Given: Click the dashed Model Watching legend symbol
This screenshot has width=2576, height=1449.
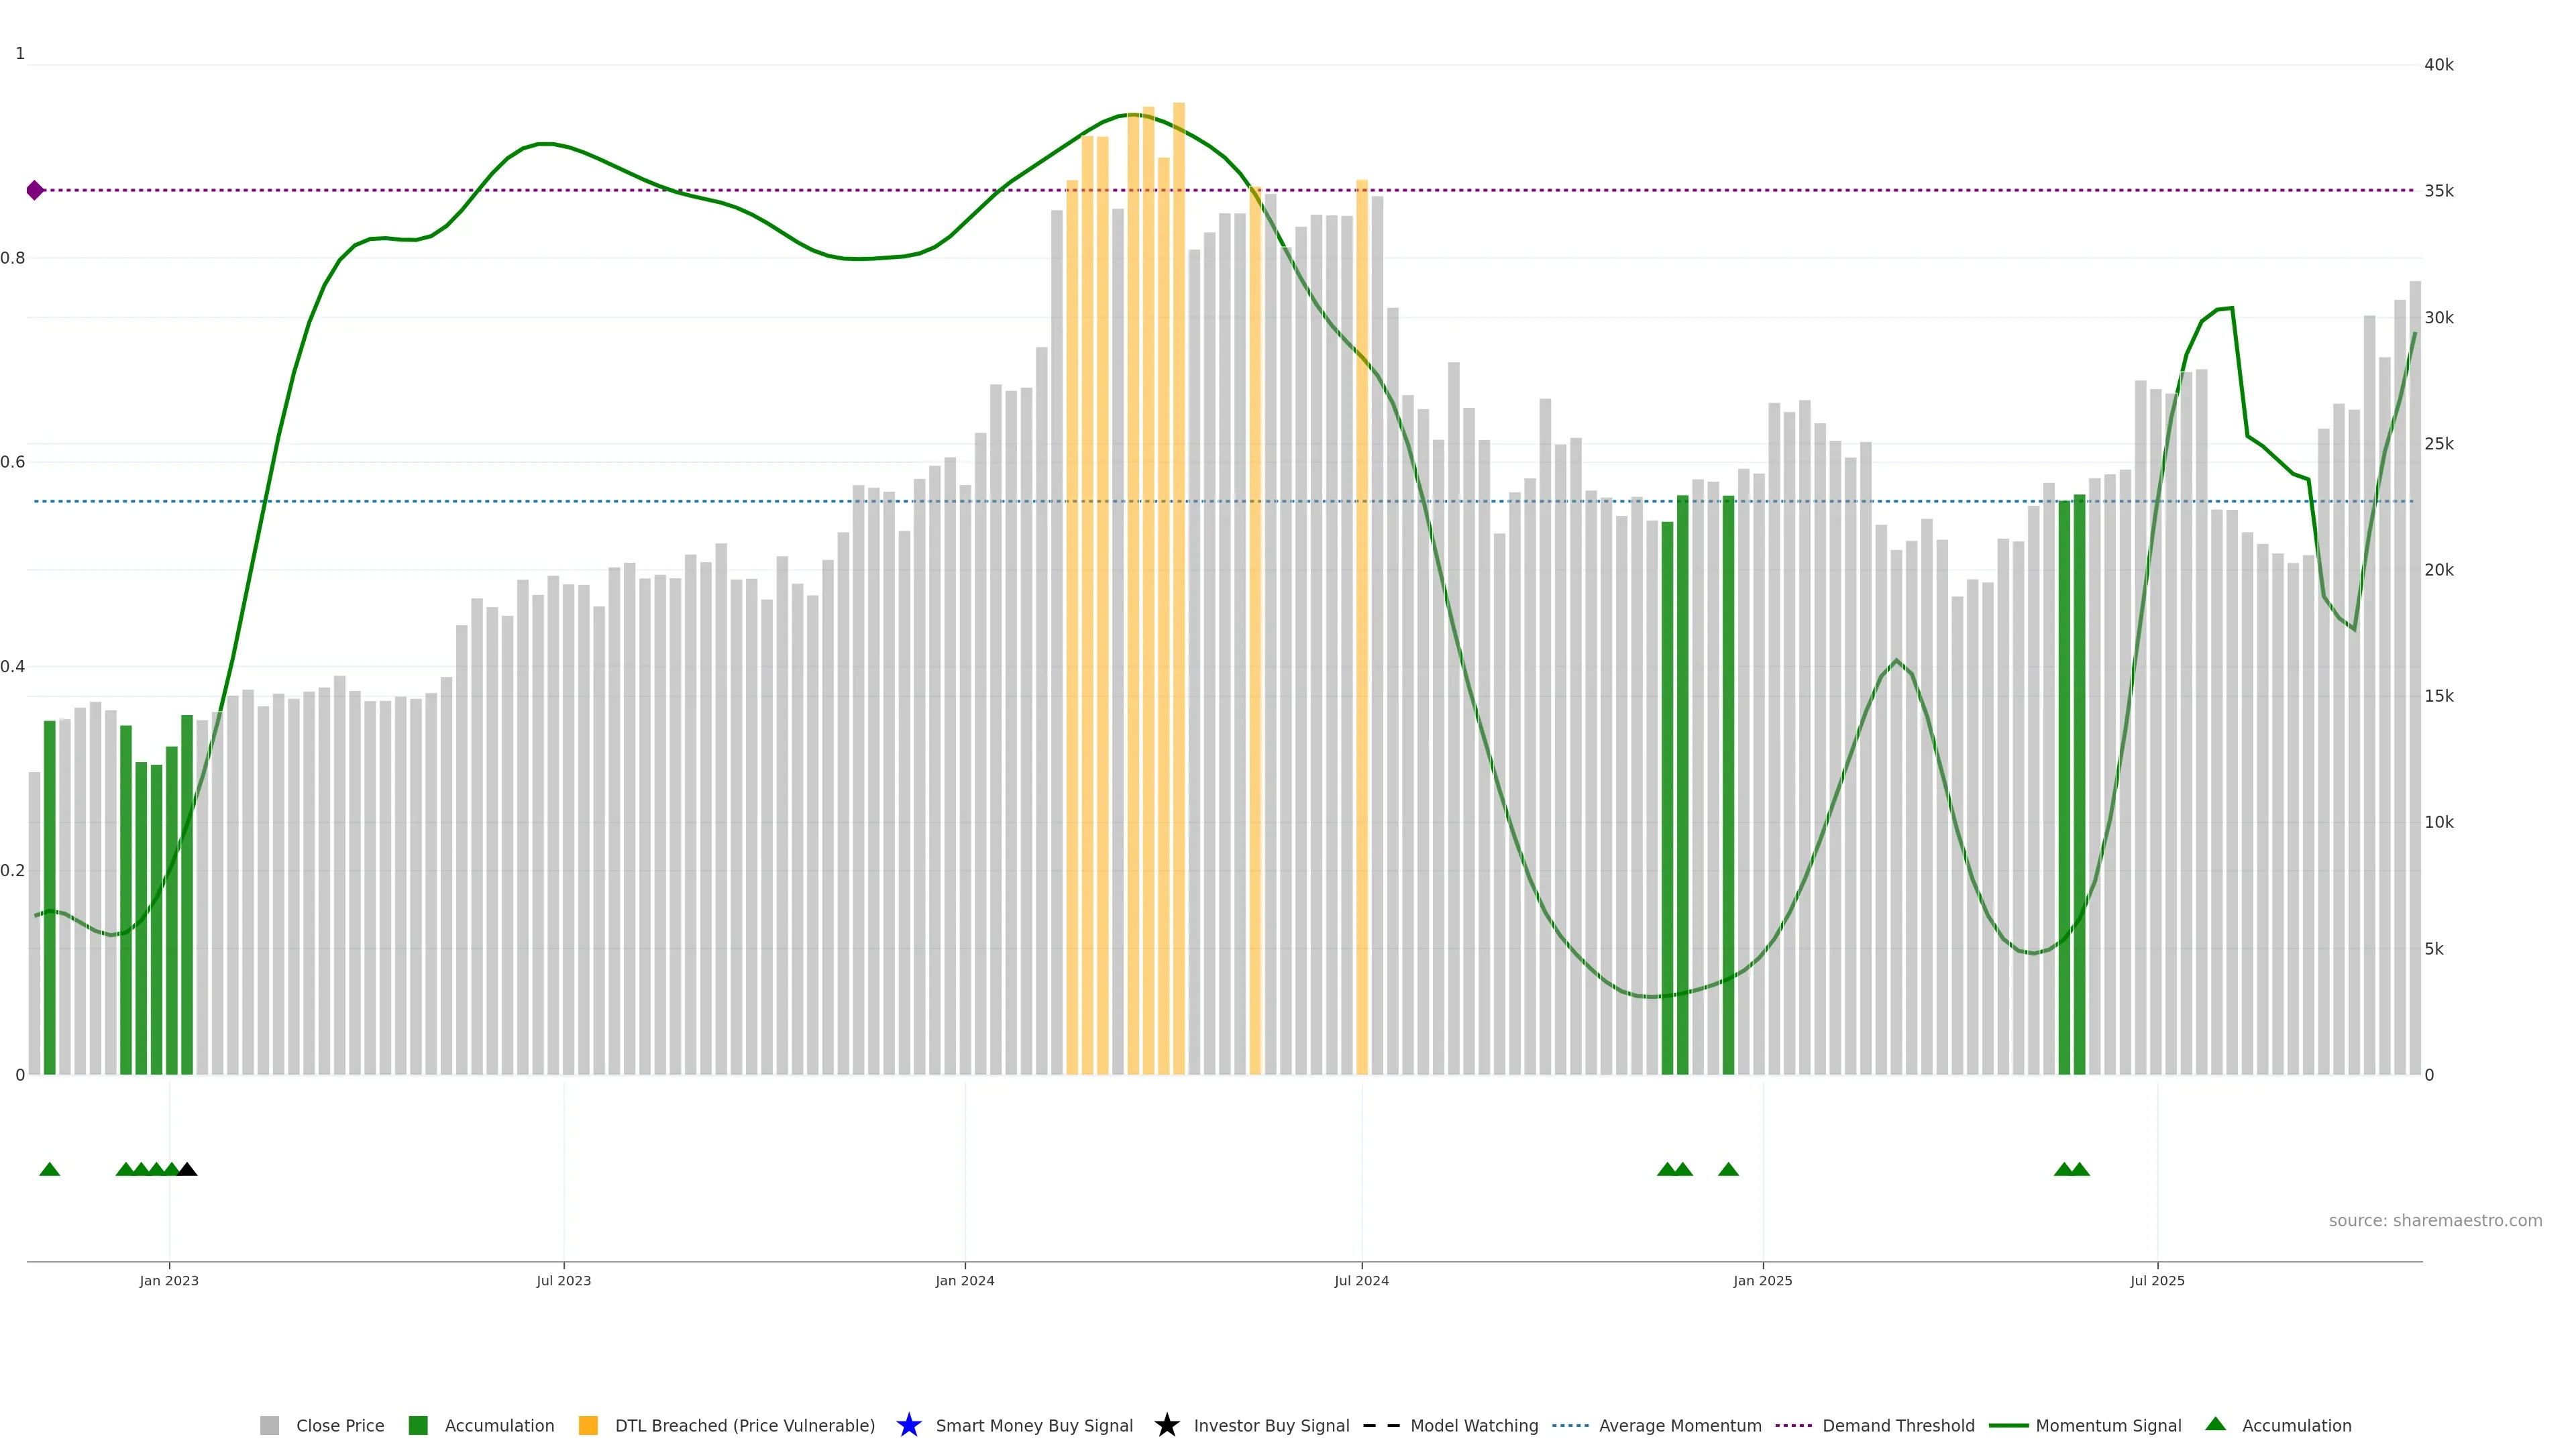Looking at the screenshot, I should [1381, 1425].
